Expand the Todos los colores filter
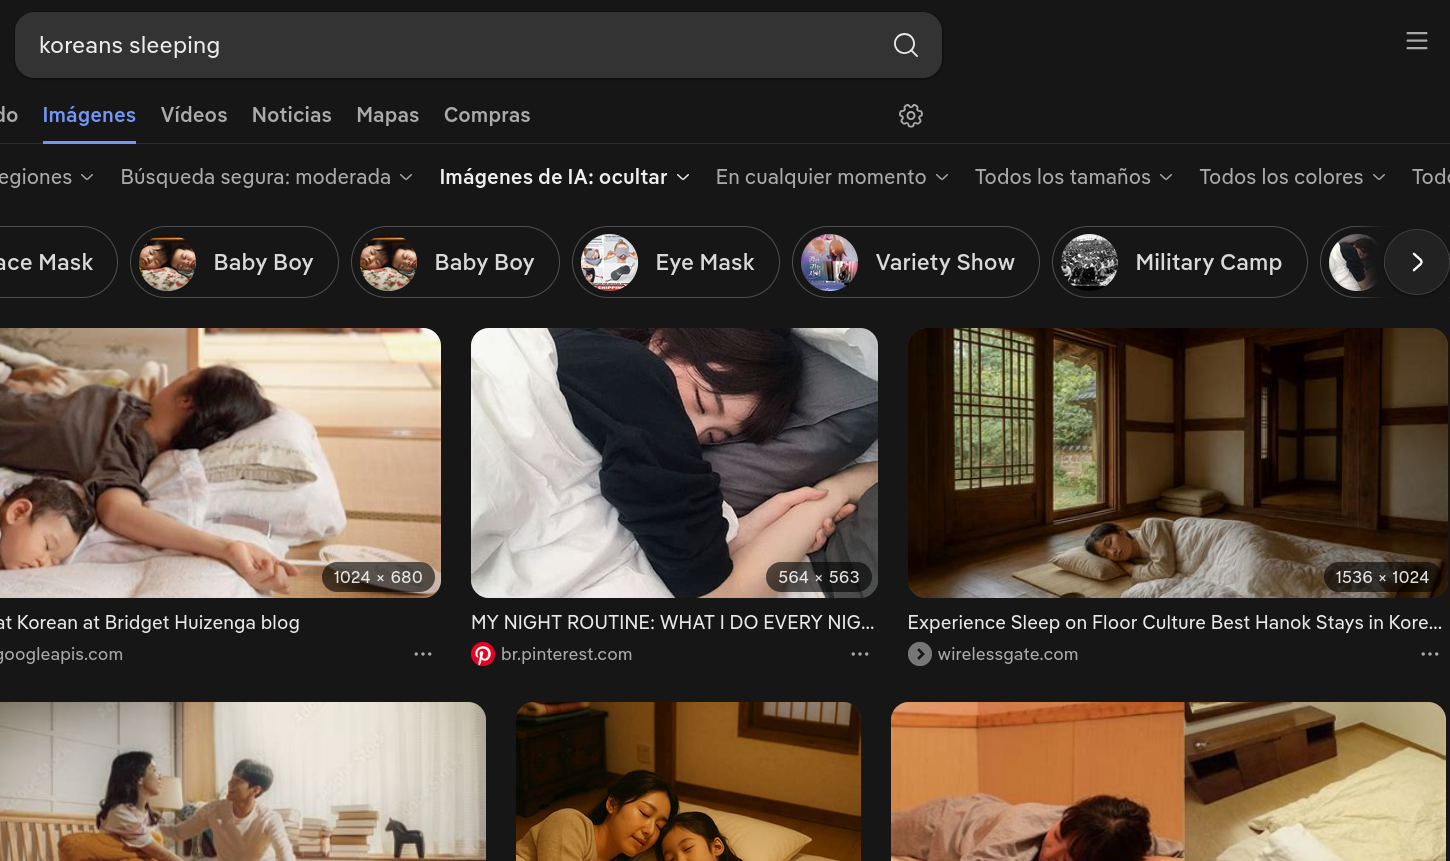The image size is (1450, 861). [x=1292, y=177]
